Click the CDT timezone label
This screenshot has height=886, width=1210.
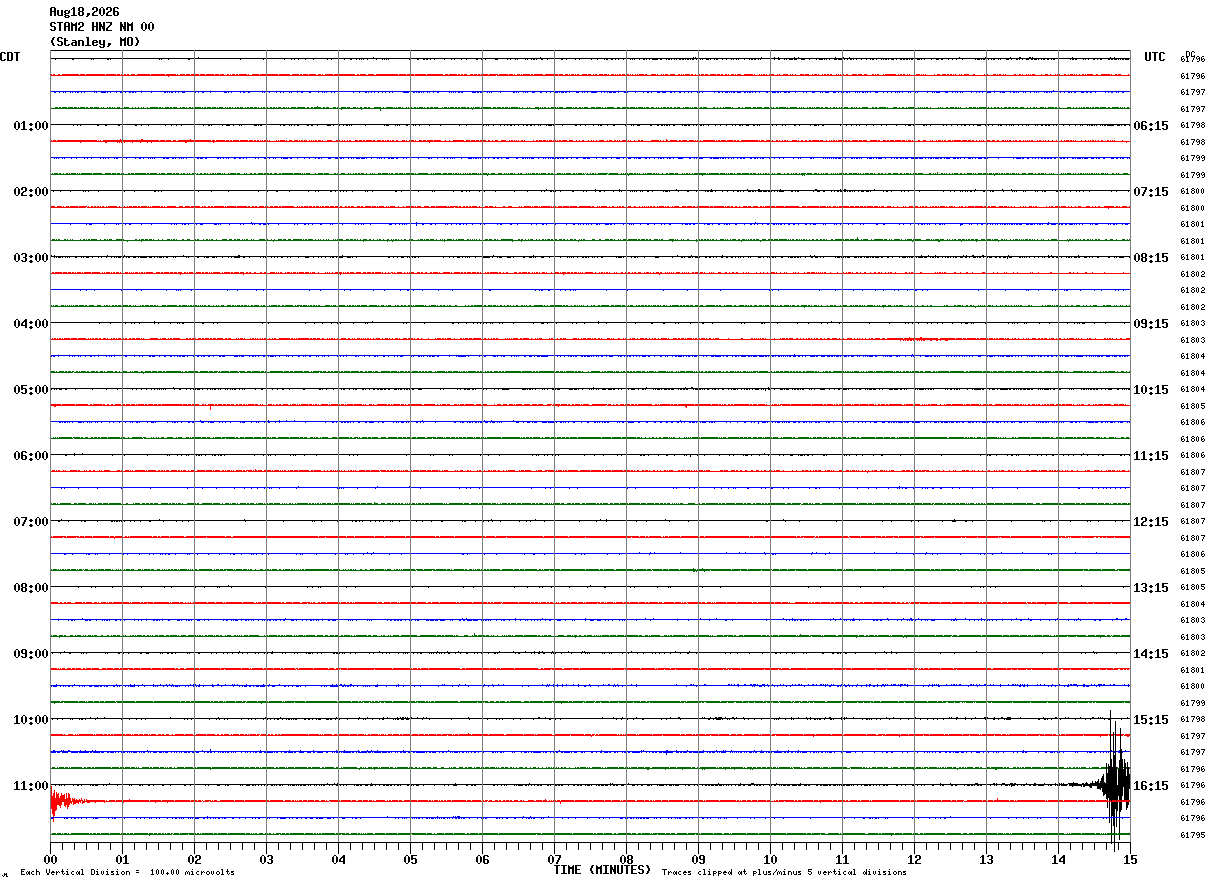pos(10,57)
